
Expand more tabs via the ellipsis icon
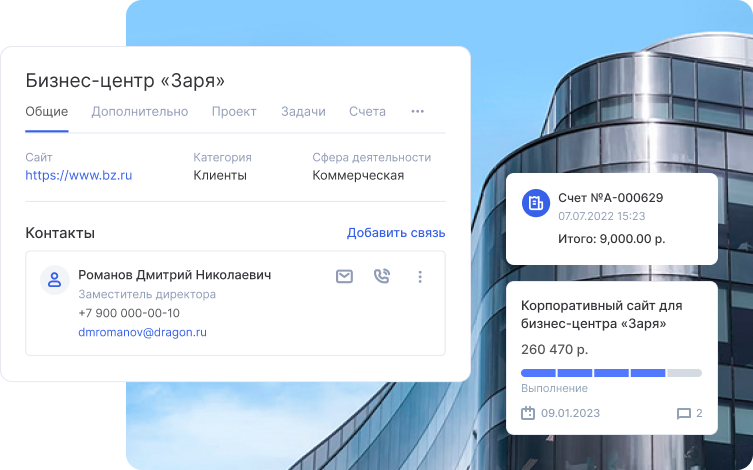(417, 111)
